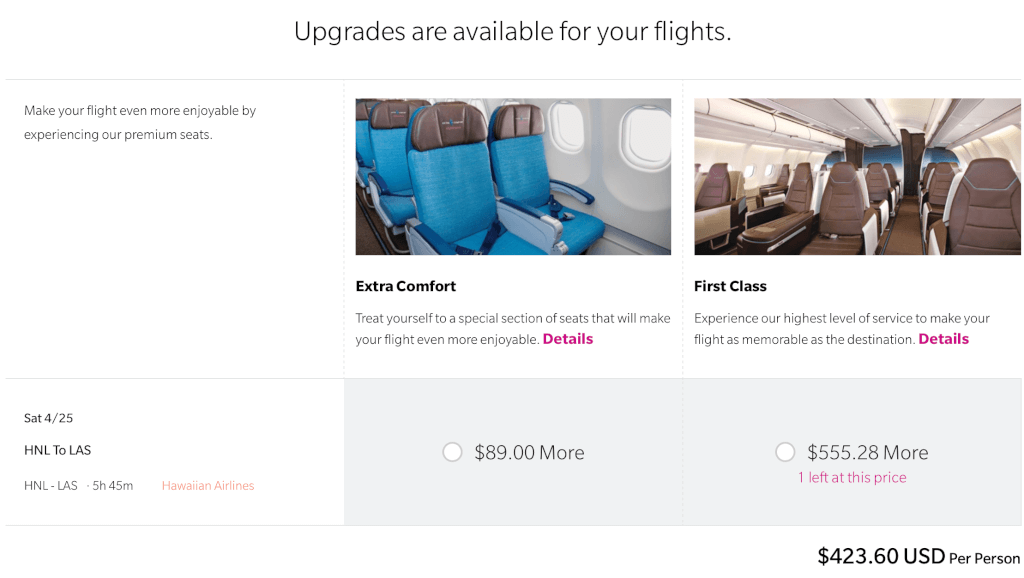Click the Extra Comfort description paragraph
Screen dimensions: 1024x578
(x=513, y=329)
